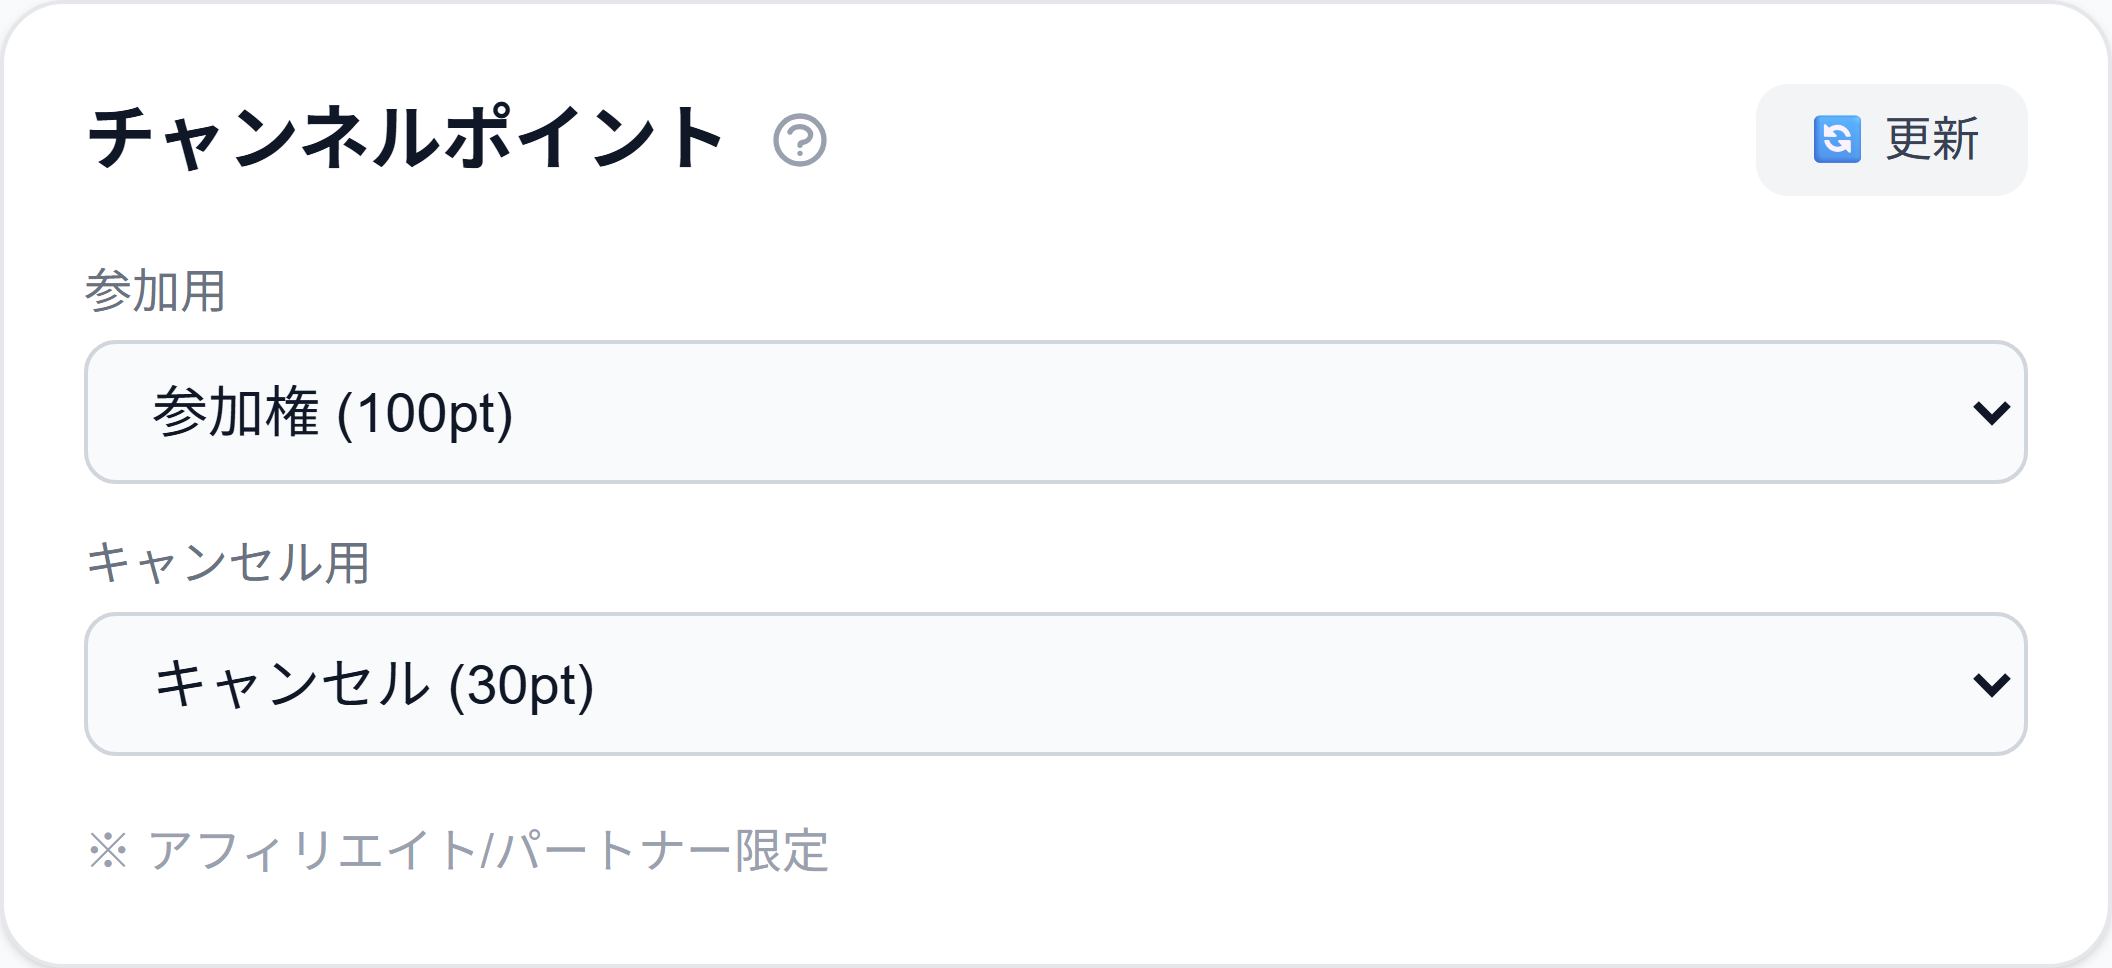
Task: Click the 参加用 label
Action: (155, 291)
